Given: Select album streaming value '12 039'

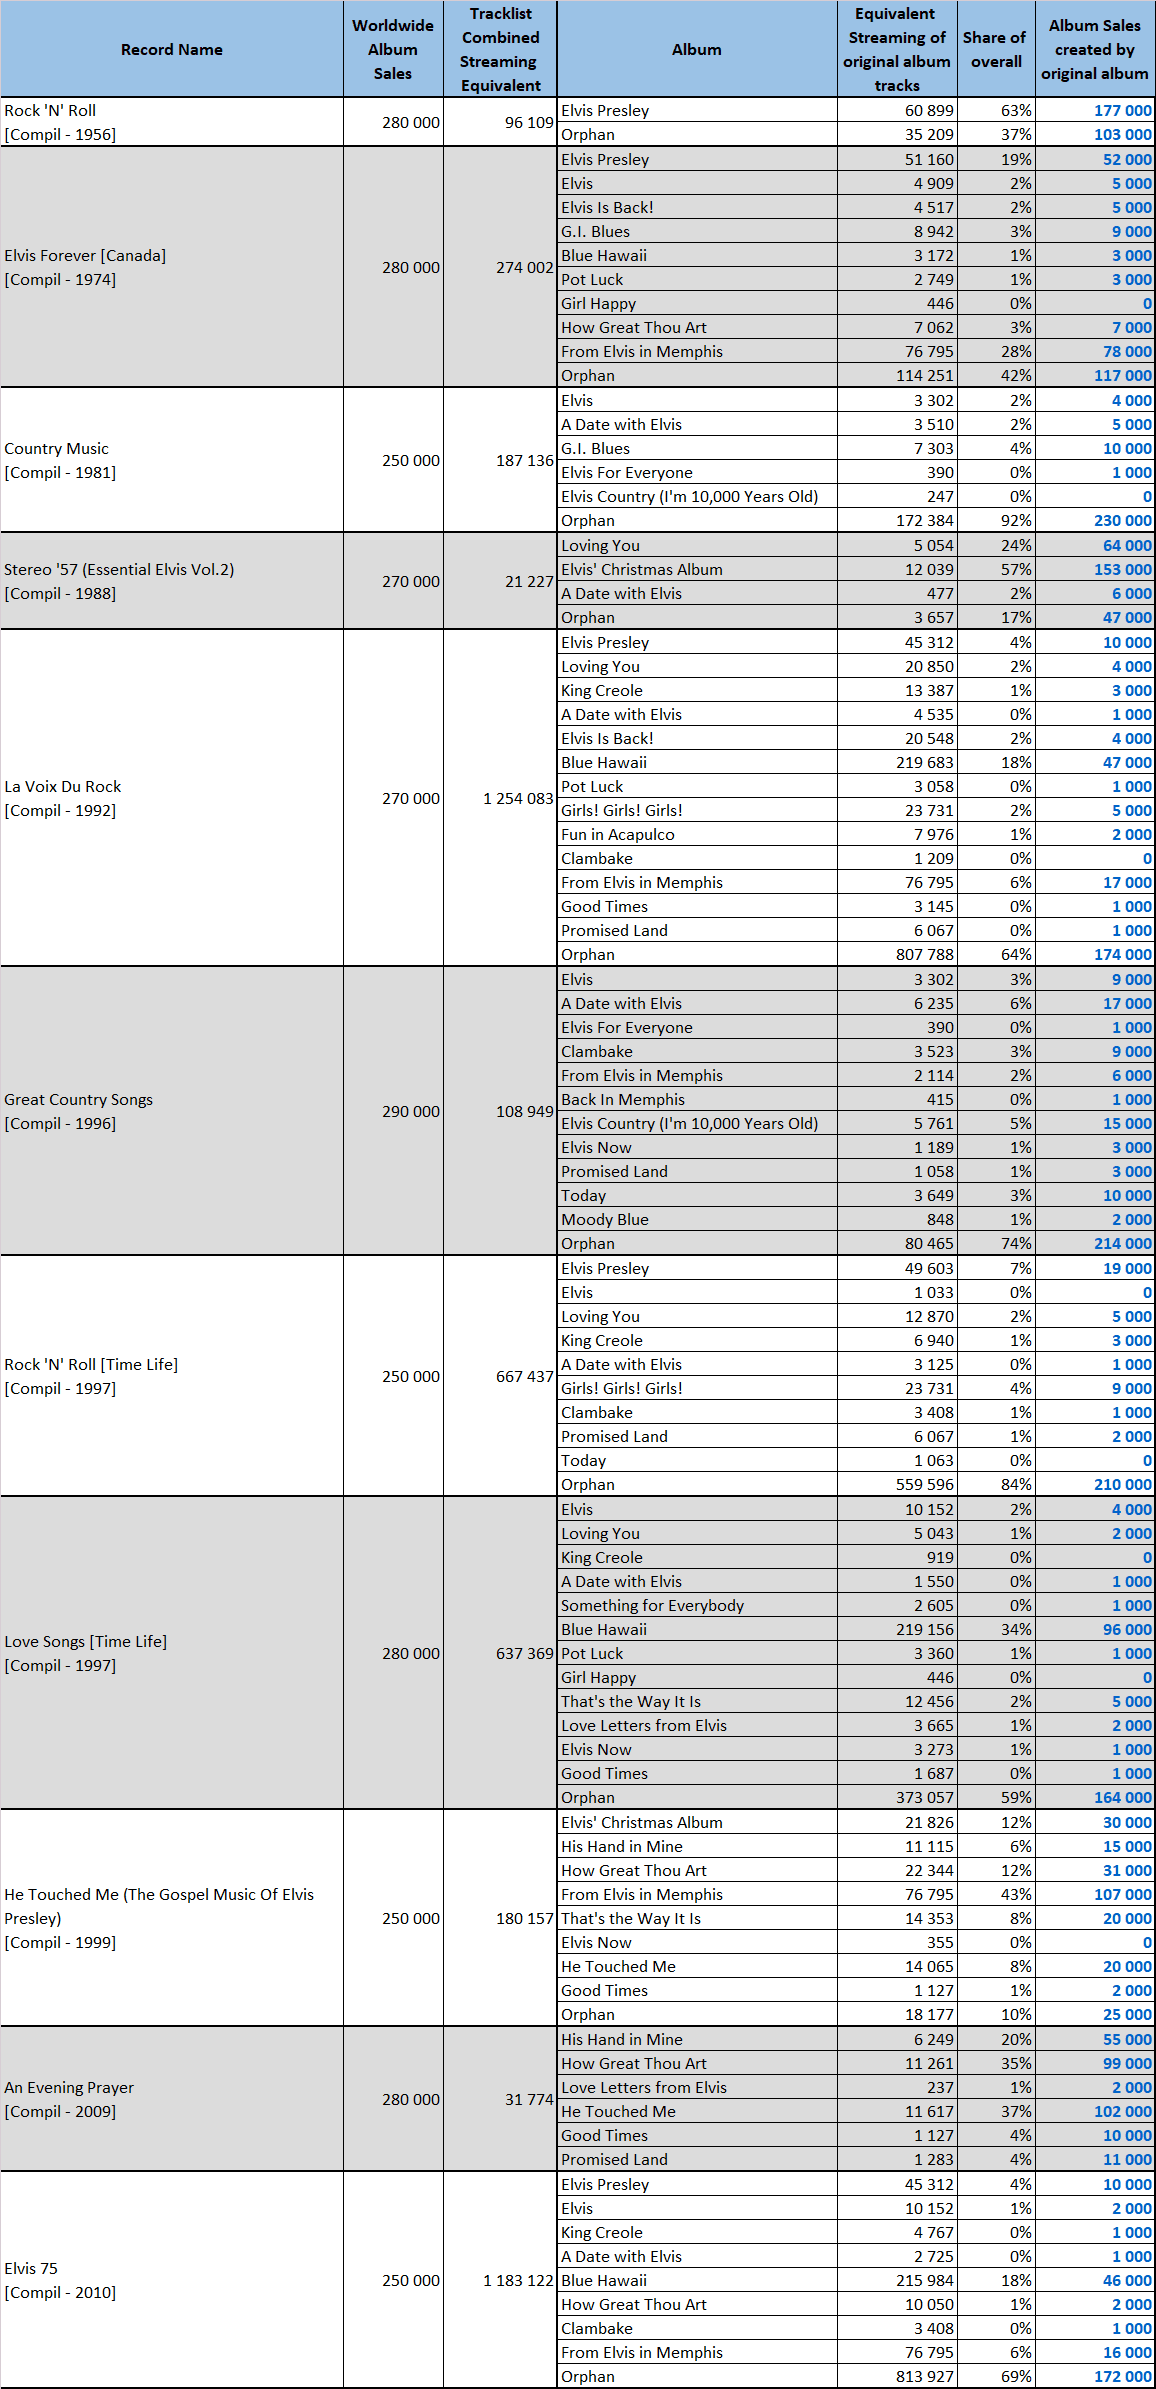Looking at the screenshot, I should click(929, 569).
